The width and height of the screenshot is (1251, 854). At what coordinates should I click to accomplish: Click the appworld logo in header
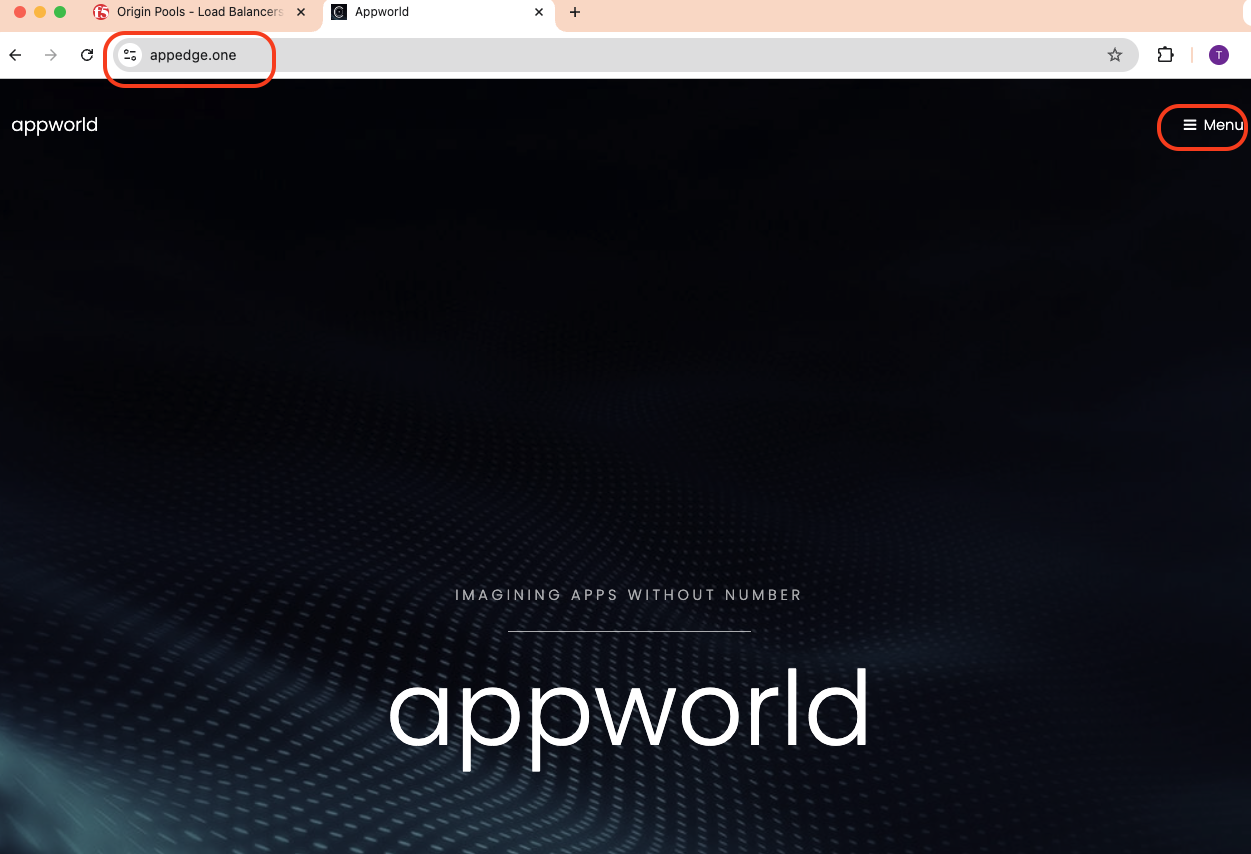[x=55, y=125]
